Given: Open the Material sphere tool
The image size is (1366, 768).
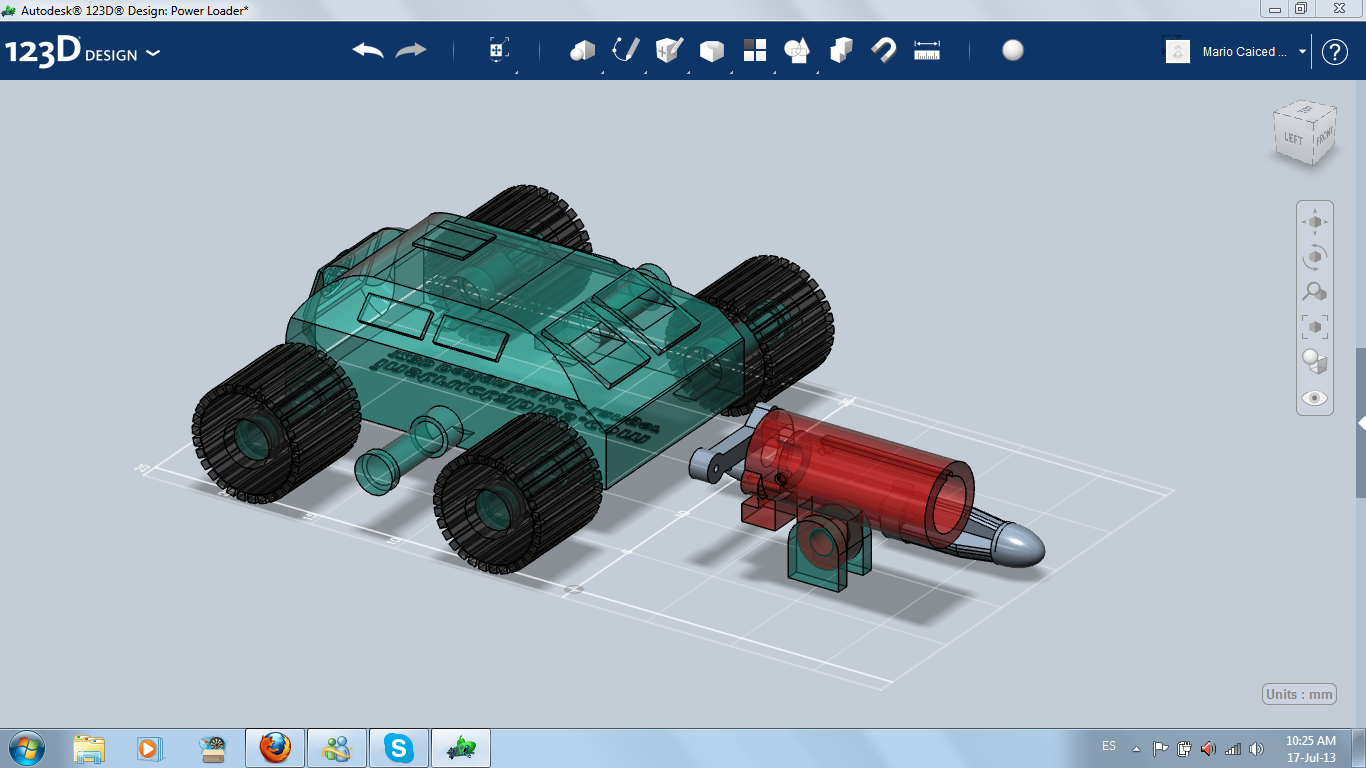Looking at the screenshot, I should pyautogui.click(x=1013, y=51).
